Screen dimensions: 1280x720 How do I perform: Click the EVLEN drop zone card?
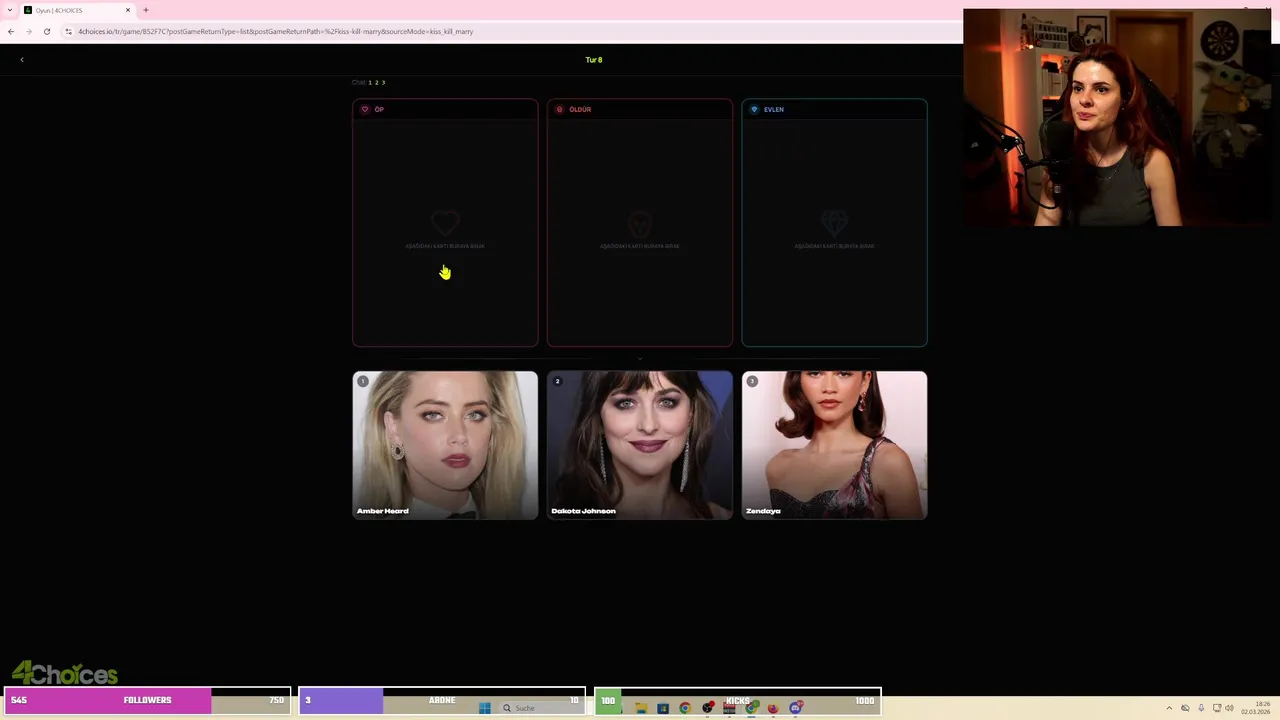(834, 223)
